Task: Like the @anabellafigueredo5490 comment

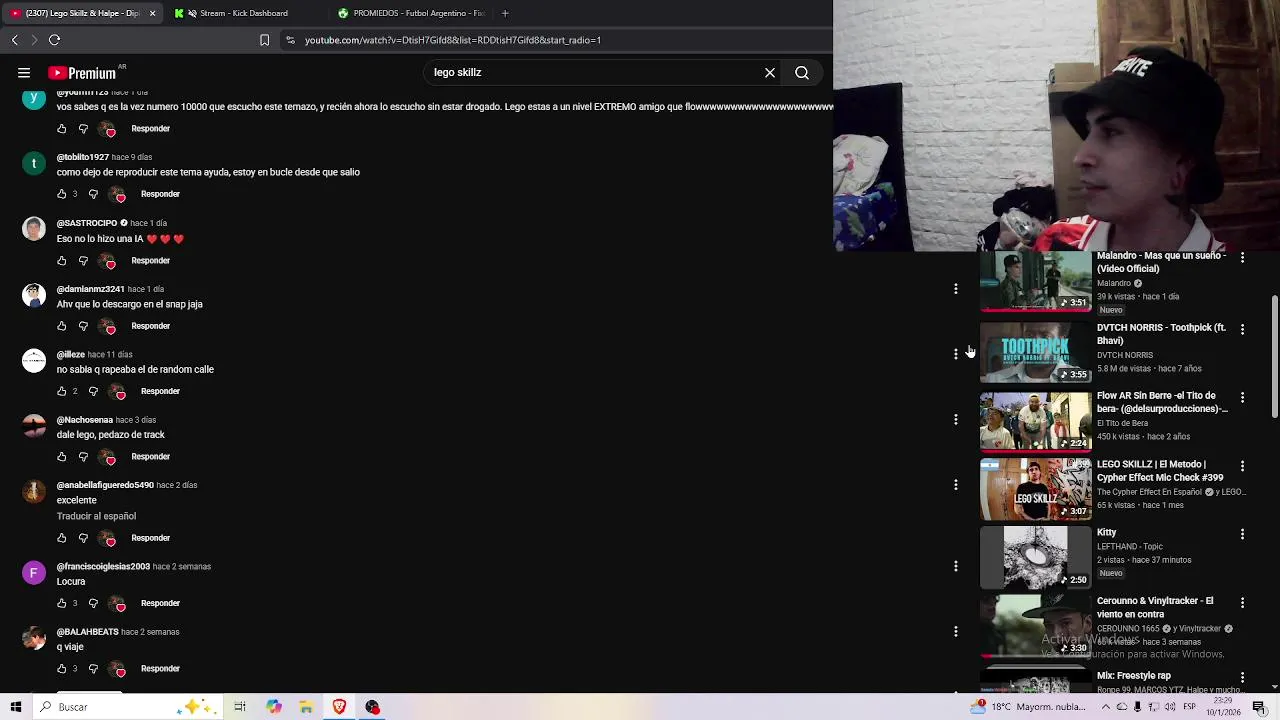Action: (x=62, y=538)
